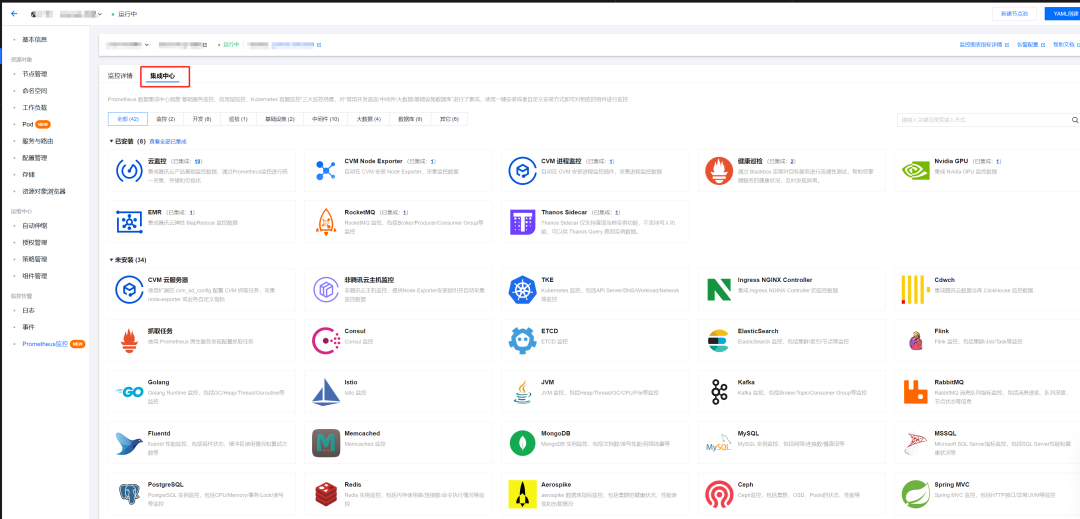Click the ETCD gear icon
1080x519 pixels.
coord(523,341)
